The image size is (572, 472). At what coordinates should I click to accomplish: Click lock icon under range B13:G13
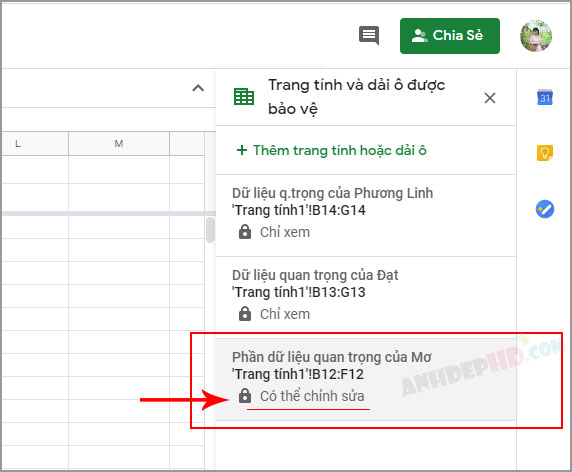click(x=245, y=314)
